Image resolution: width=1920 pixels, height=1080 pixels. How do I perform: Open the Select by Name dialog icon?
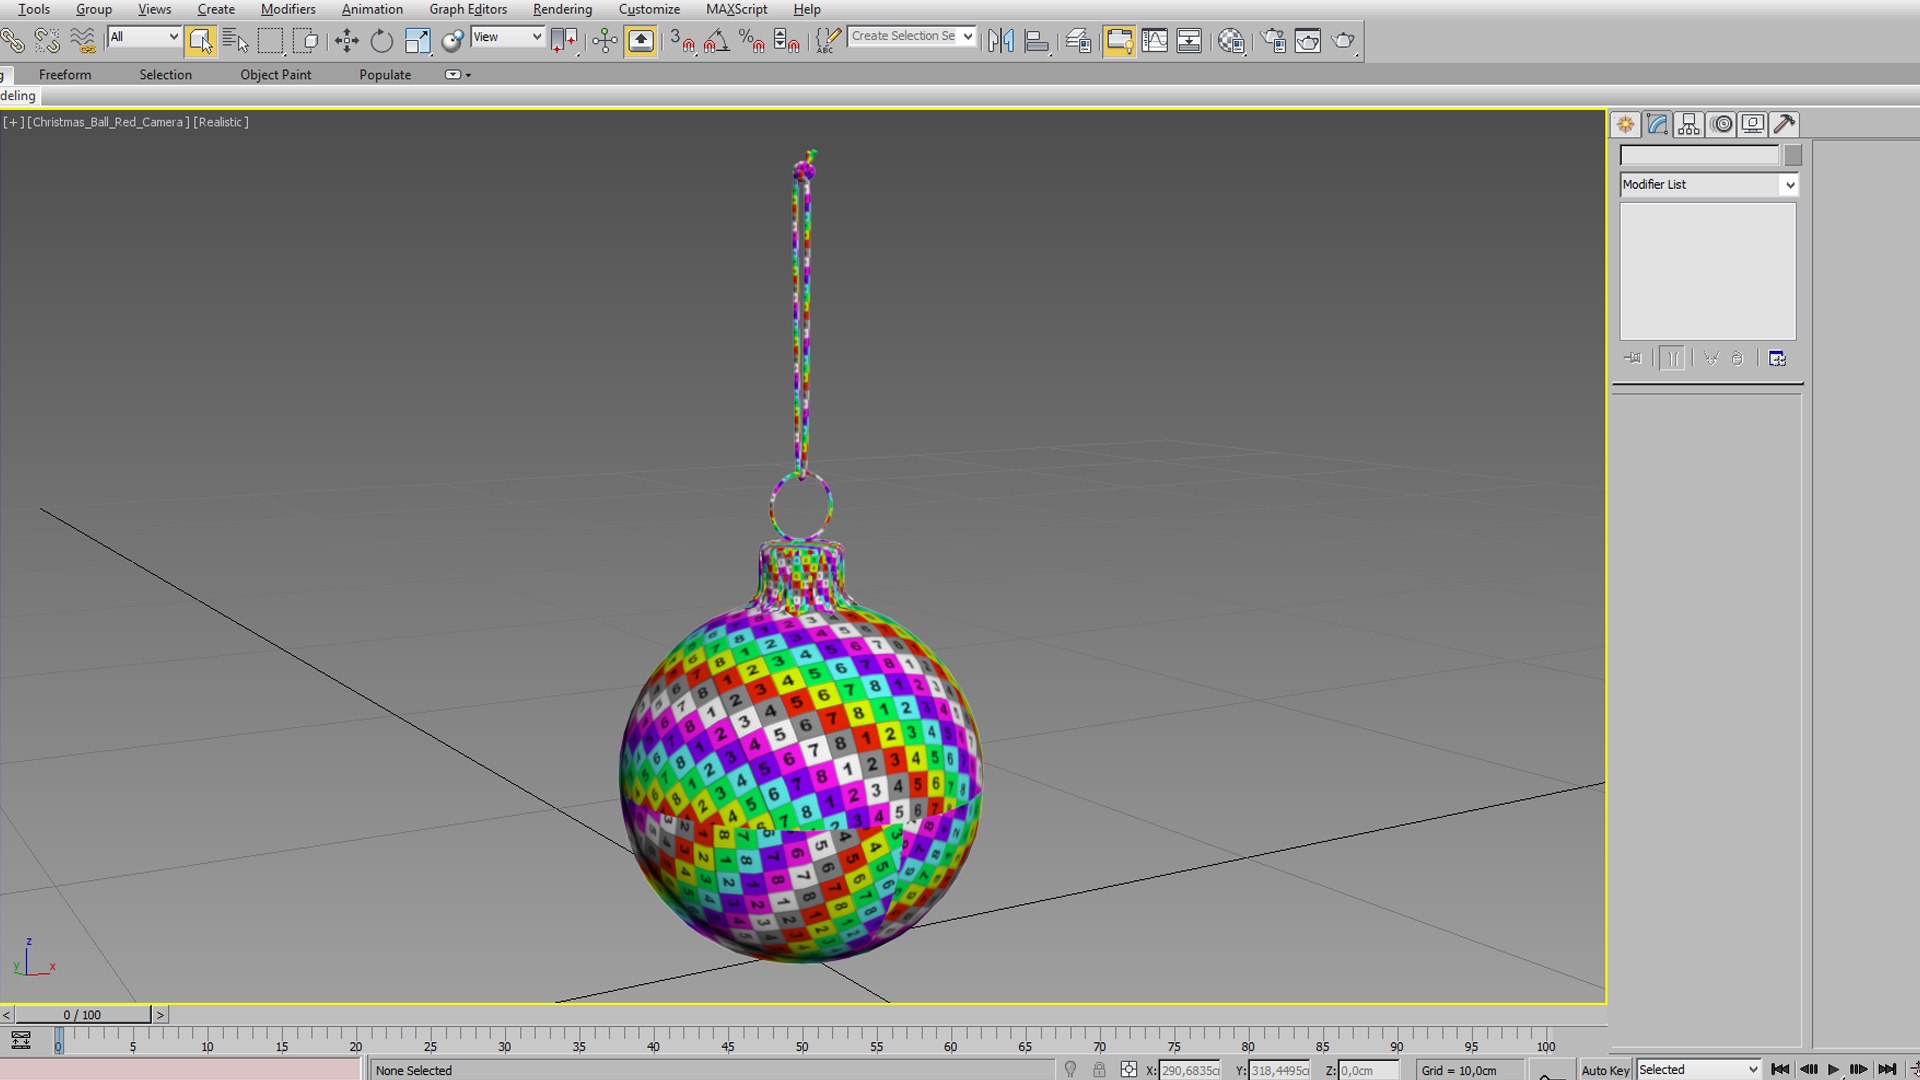point(235,41)
